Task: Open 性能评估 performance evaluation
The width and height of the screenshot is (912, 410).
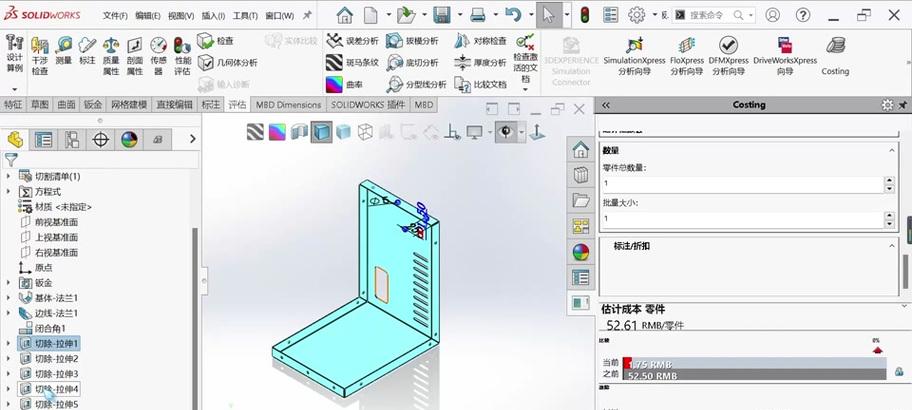Action: [182, 56]
